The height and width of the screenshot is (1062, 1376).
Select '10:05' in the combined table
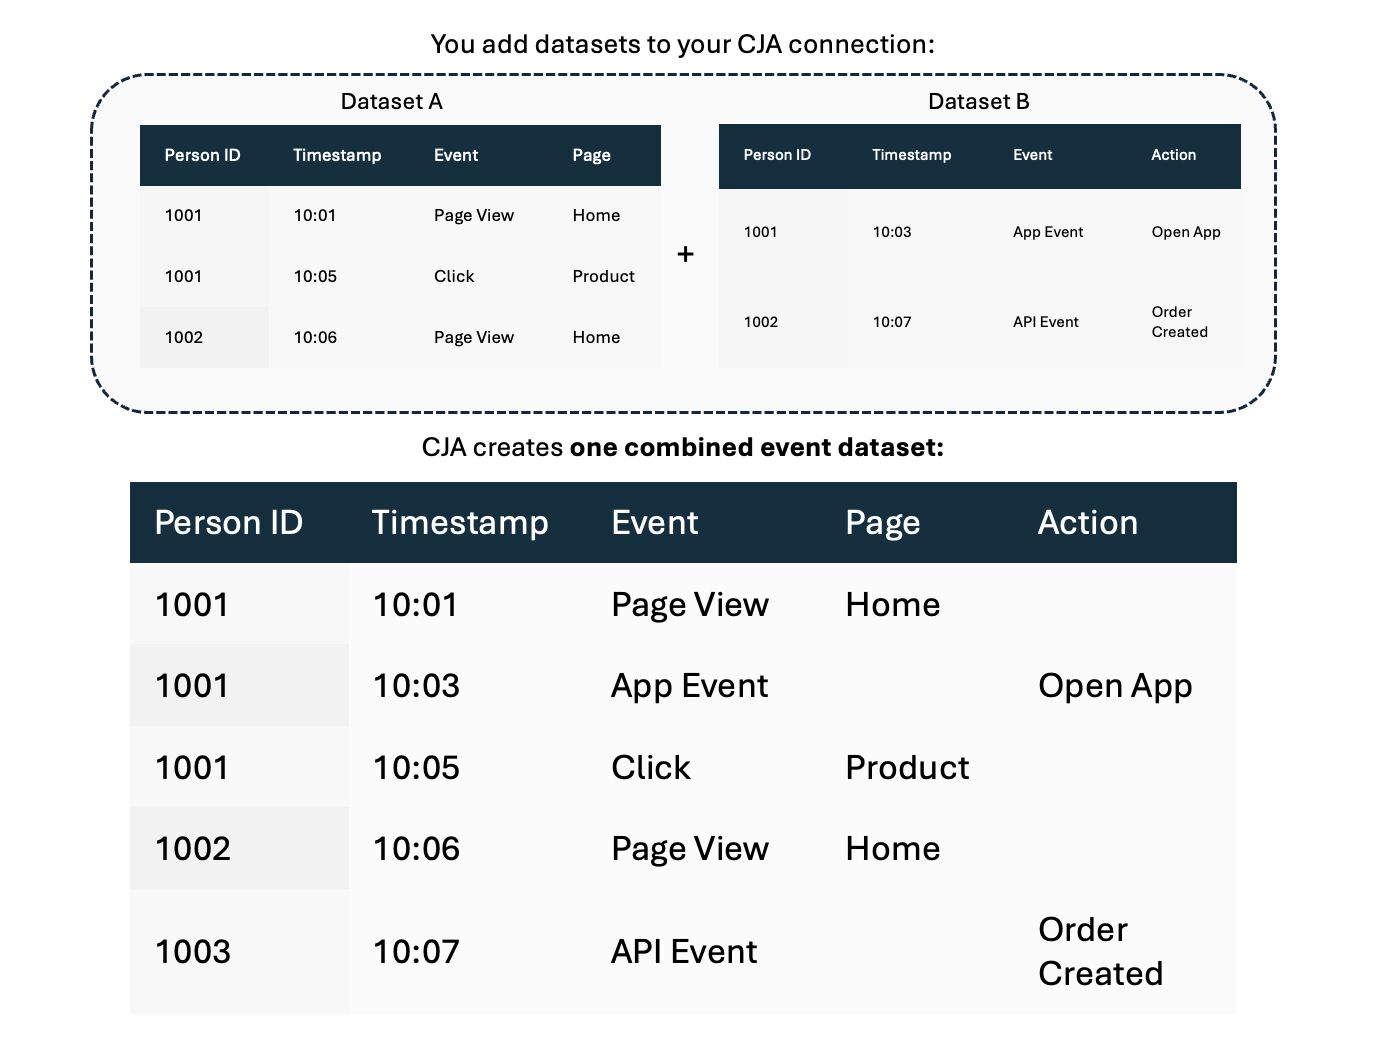point(416,767)
